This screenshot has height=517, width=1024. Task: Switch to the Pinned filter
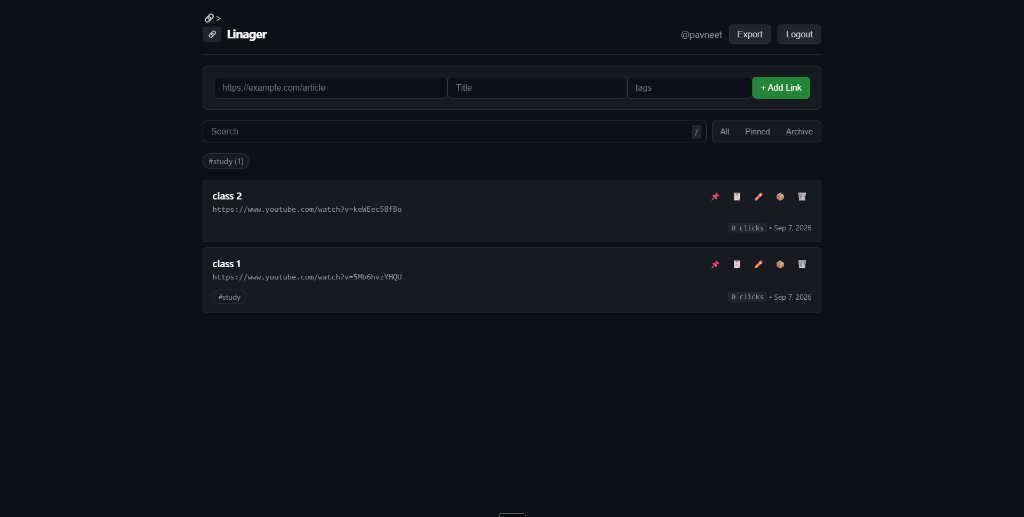point(758,132)
